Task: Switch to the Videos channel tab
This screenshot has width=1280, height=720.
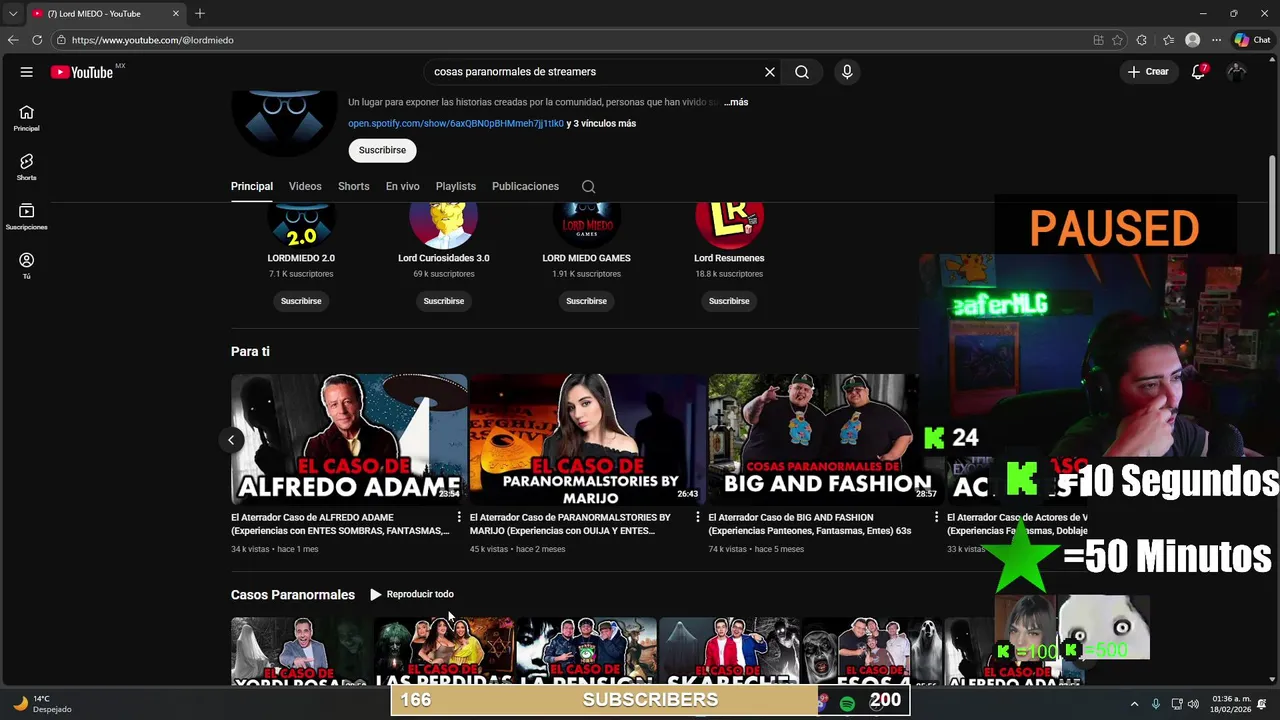Action: [305, 186]
